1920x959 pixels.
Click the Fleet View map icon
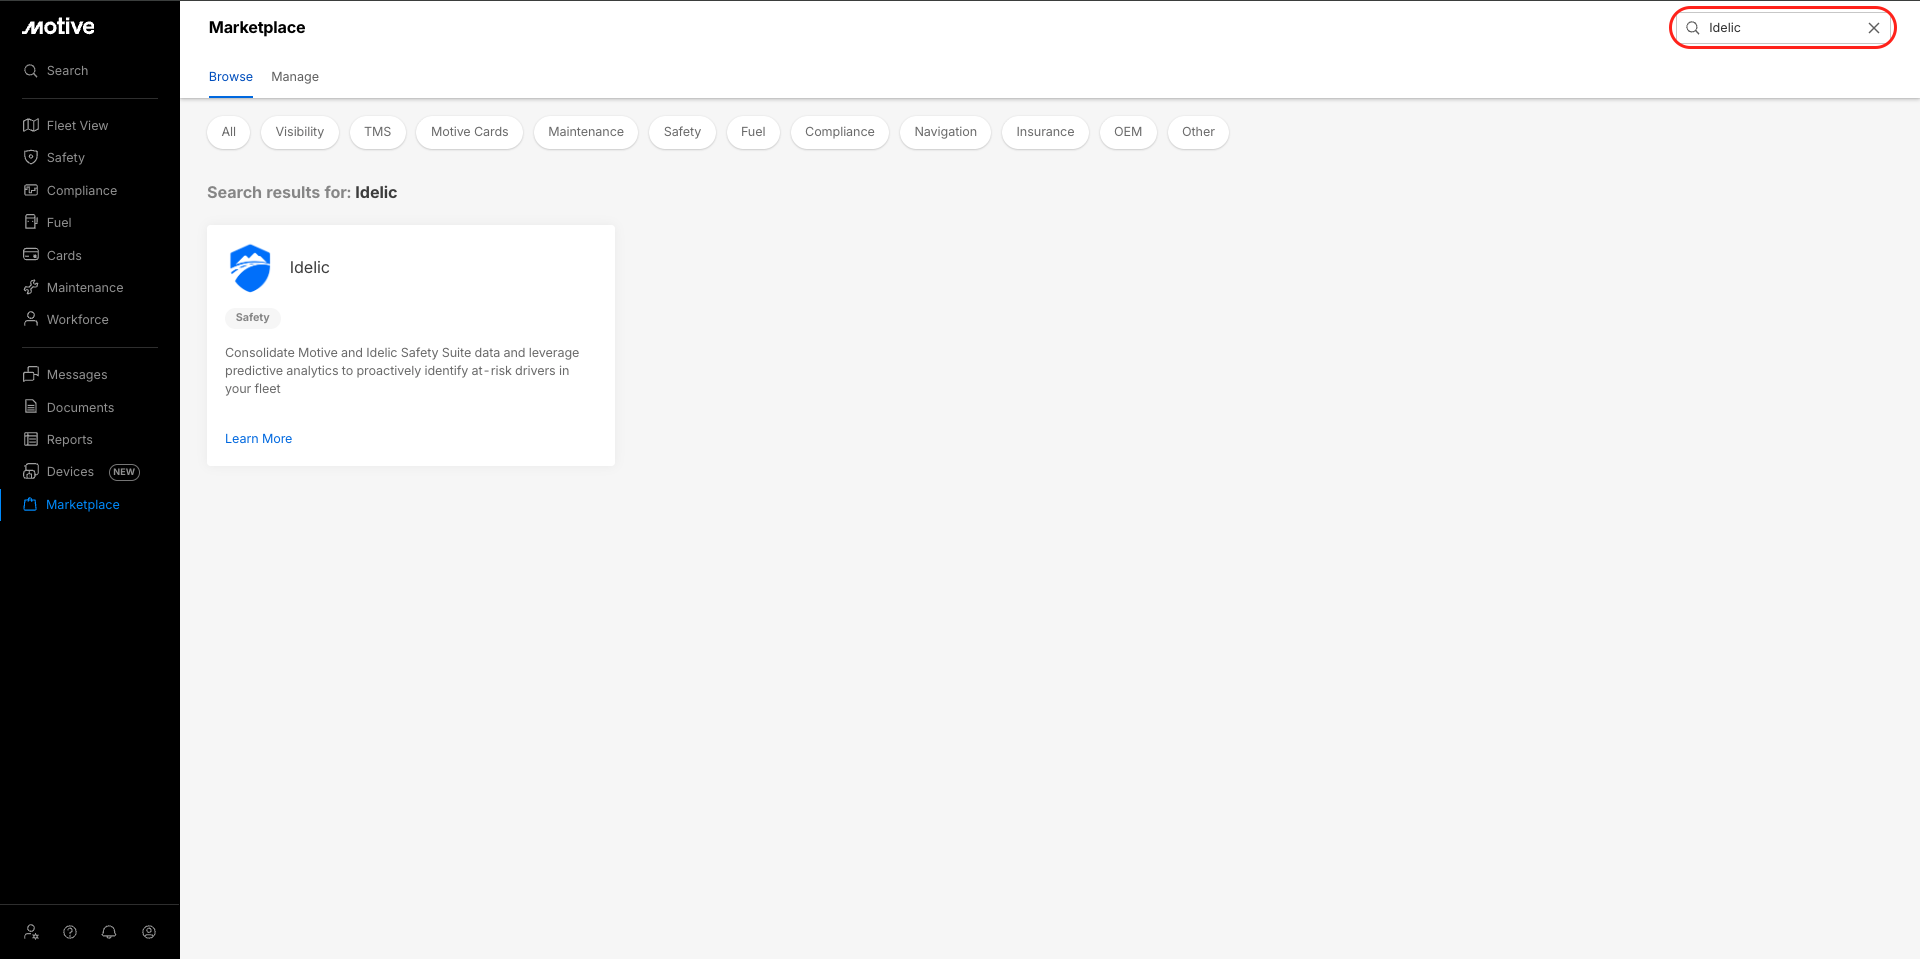(x=31, y=125)
